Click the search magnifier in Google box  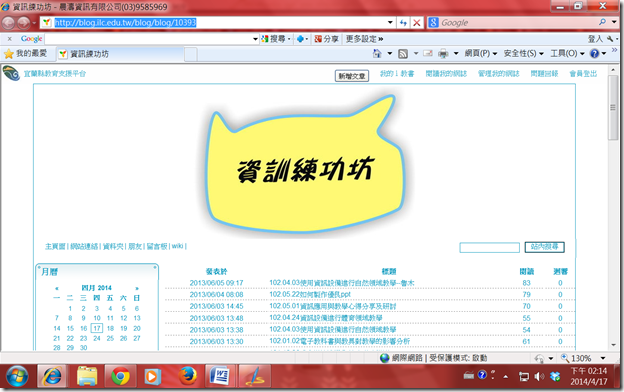pyautogui.click(x=603, y=22)
